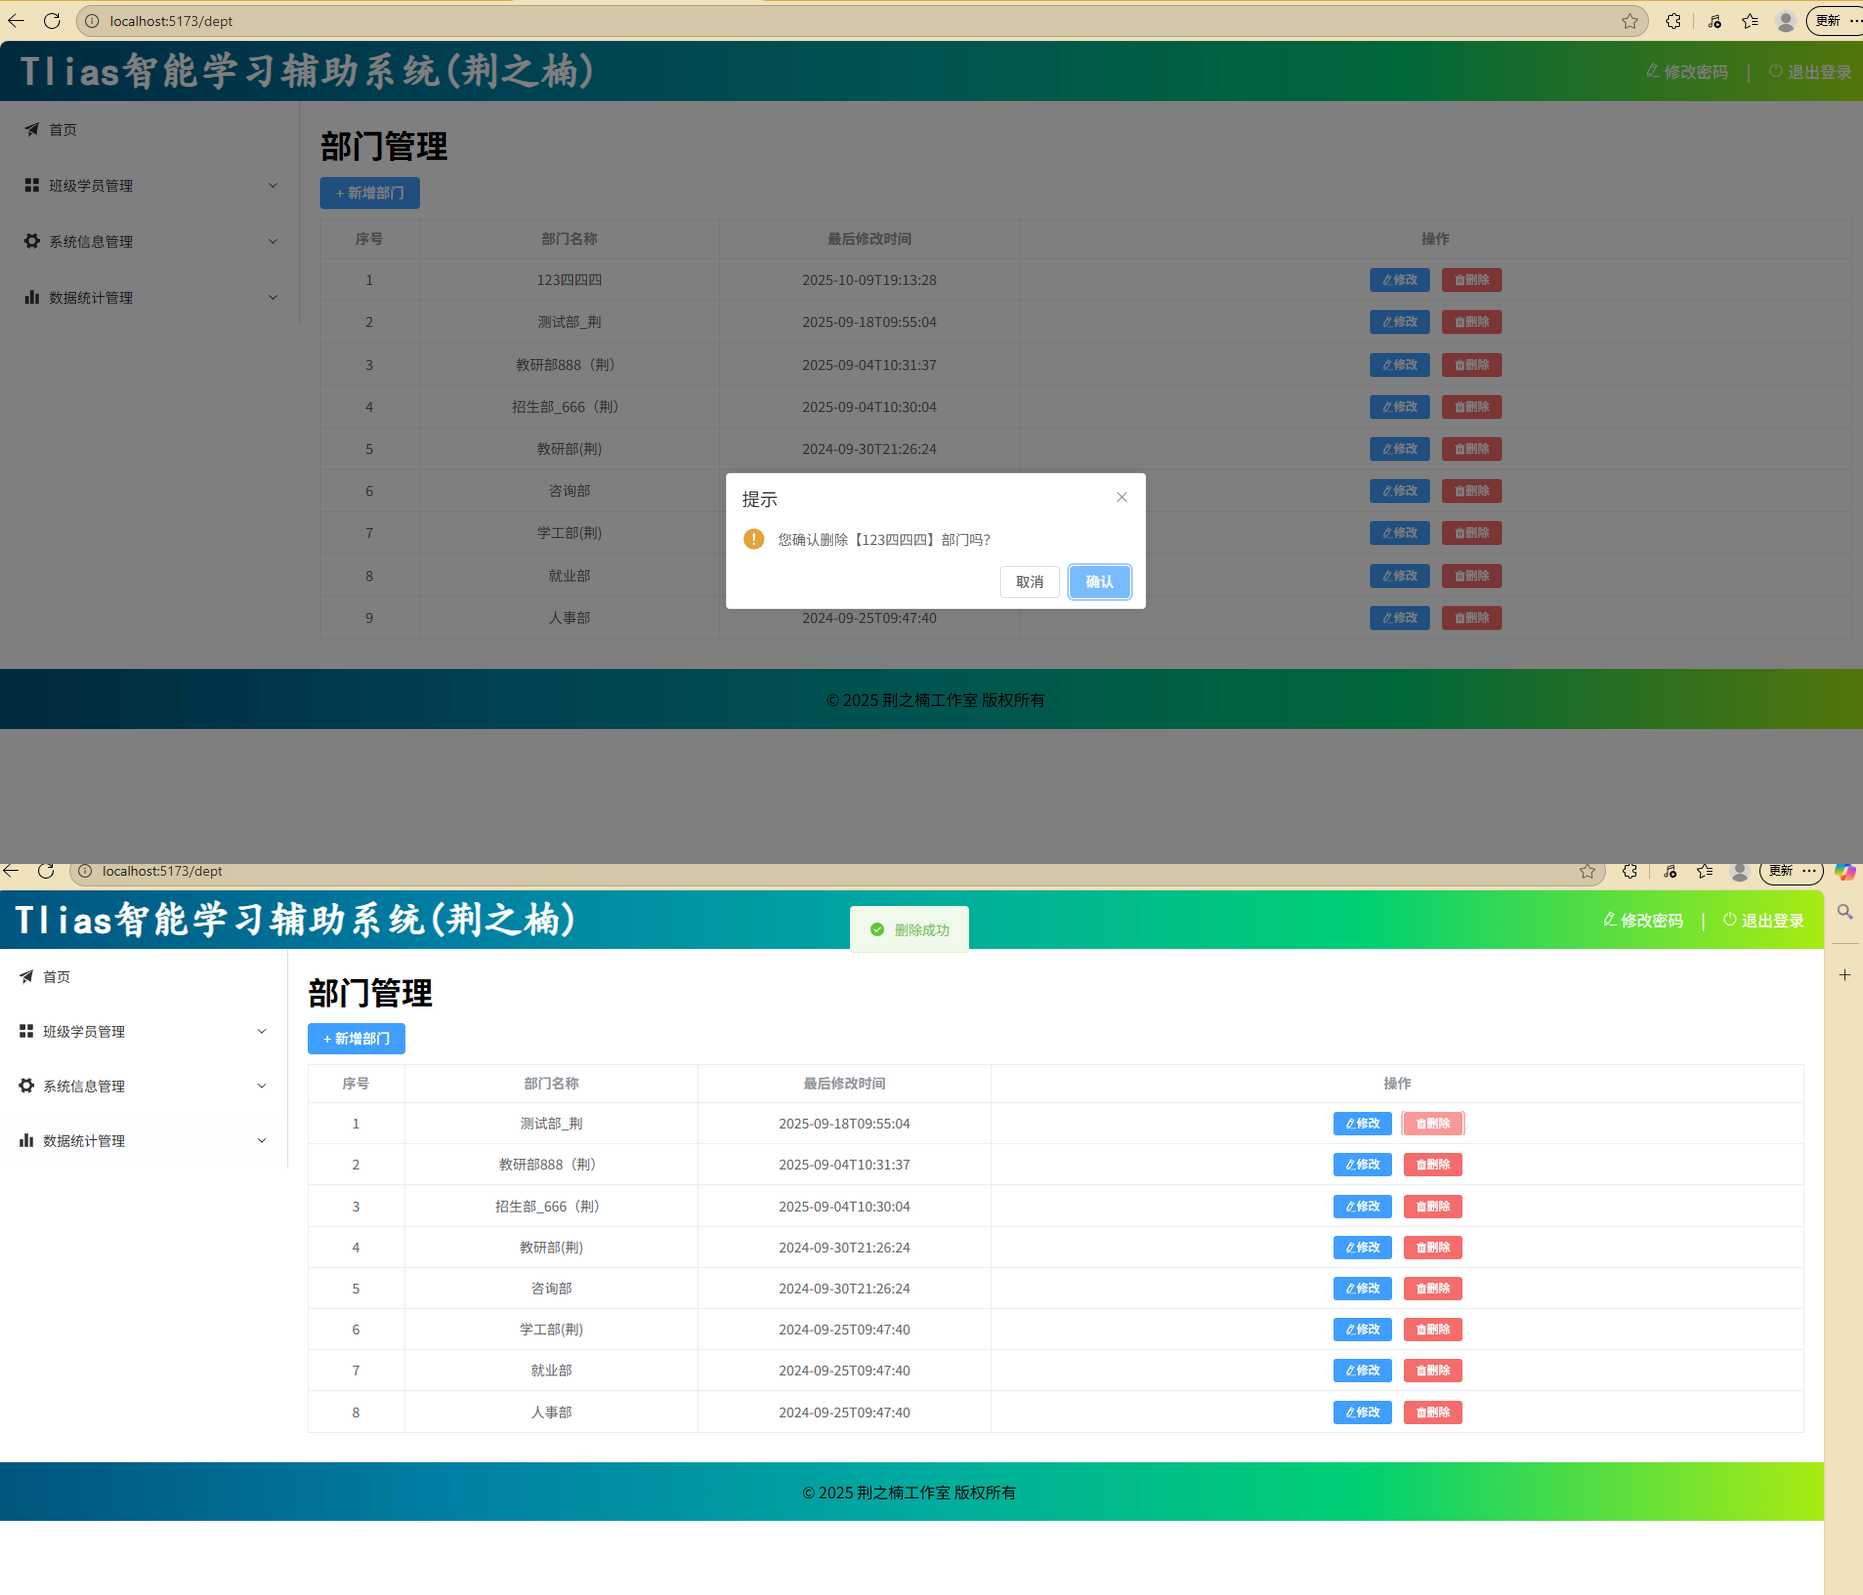Viewport: 1863px width, 1595px height.
Task: Open the browser sidebar search magnifier icon
Action: pyautogui.click(x=1845, y=912)
